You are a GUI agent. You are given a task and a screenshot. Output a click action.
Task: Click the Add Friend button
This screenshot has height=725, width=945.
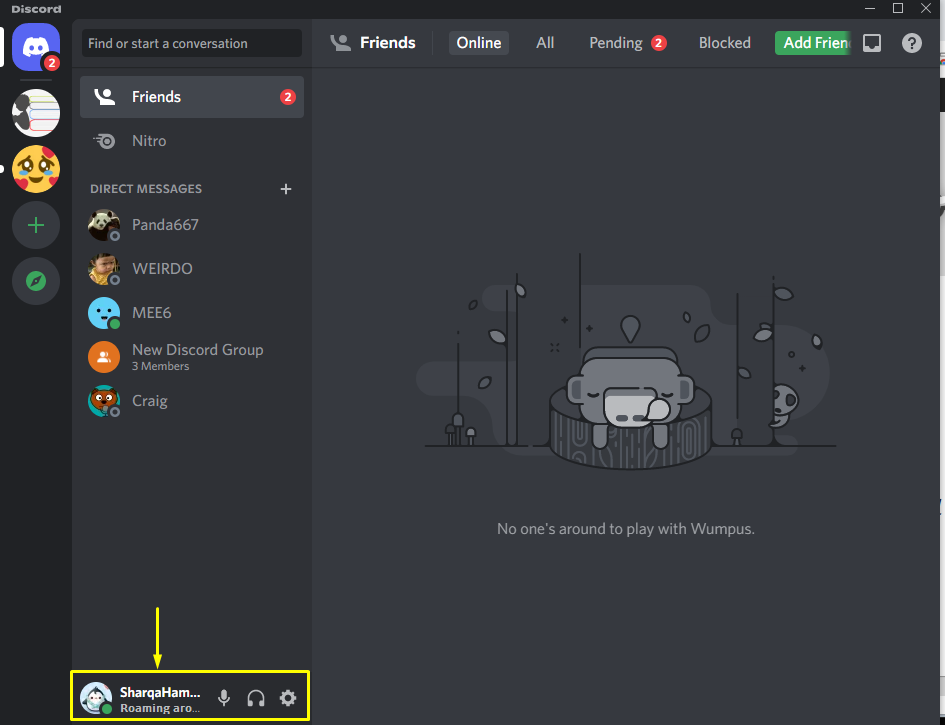tap(813, 43)
